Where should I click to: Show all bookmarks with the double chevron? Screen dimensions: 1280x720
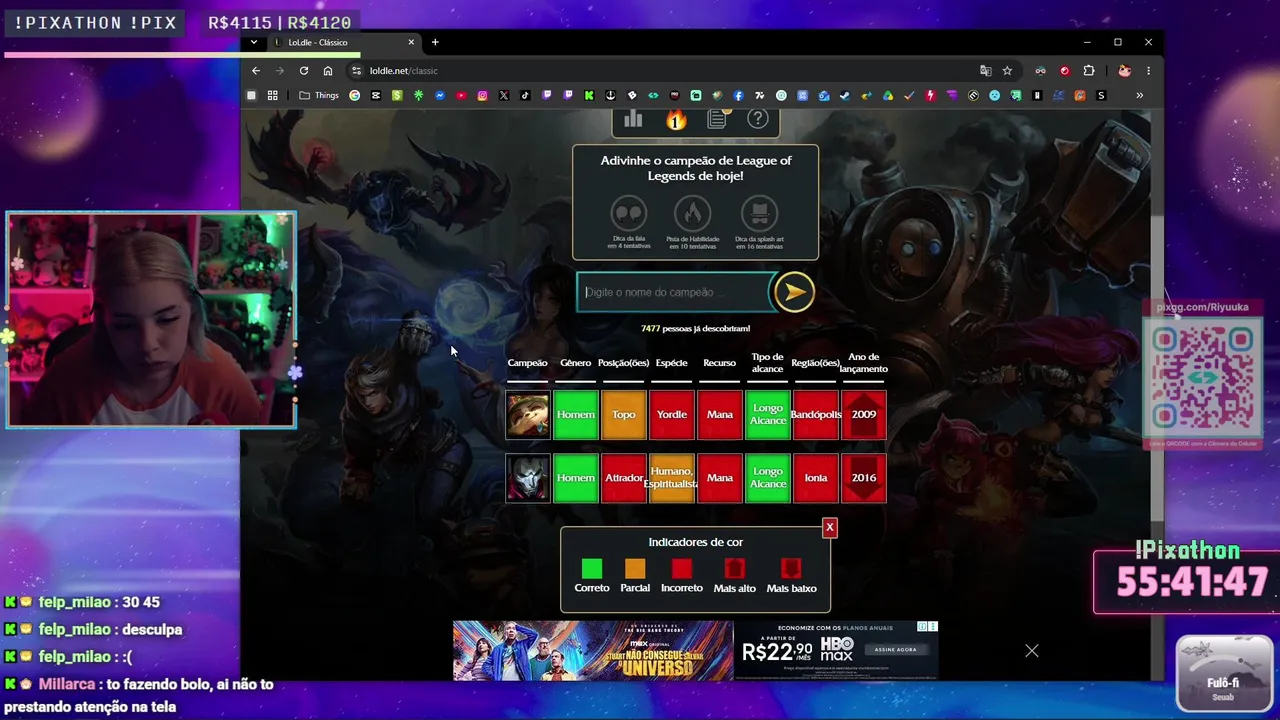click(x=1139, y=96)
